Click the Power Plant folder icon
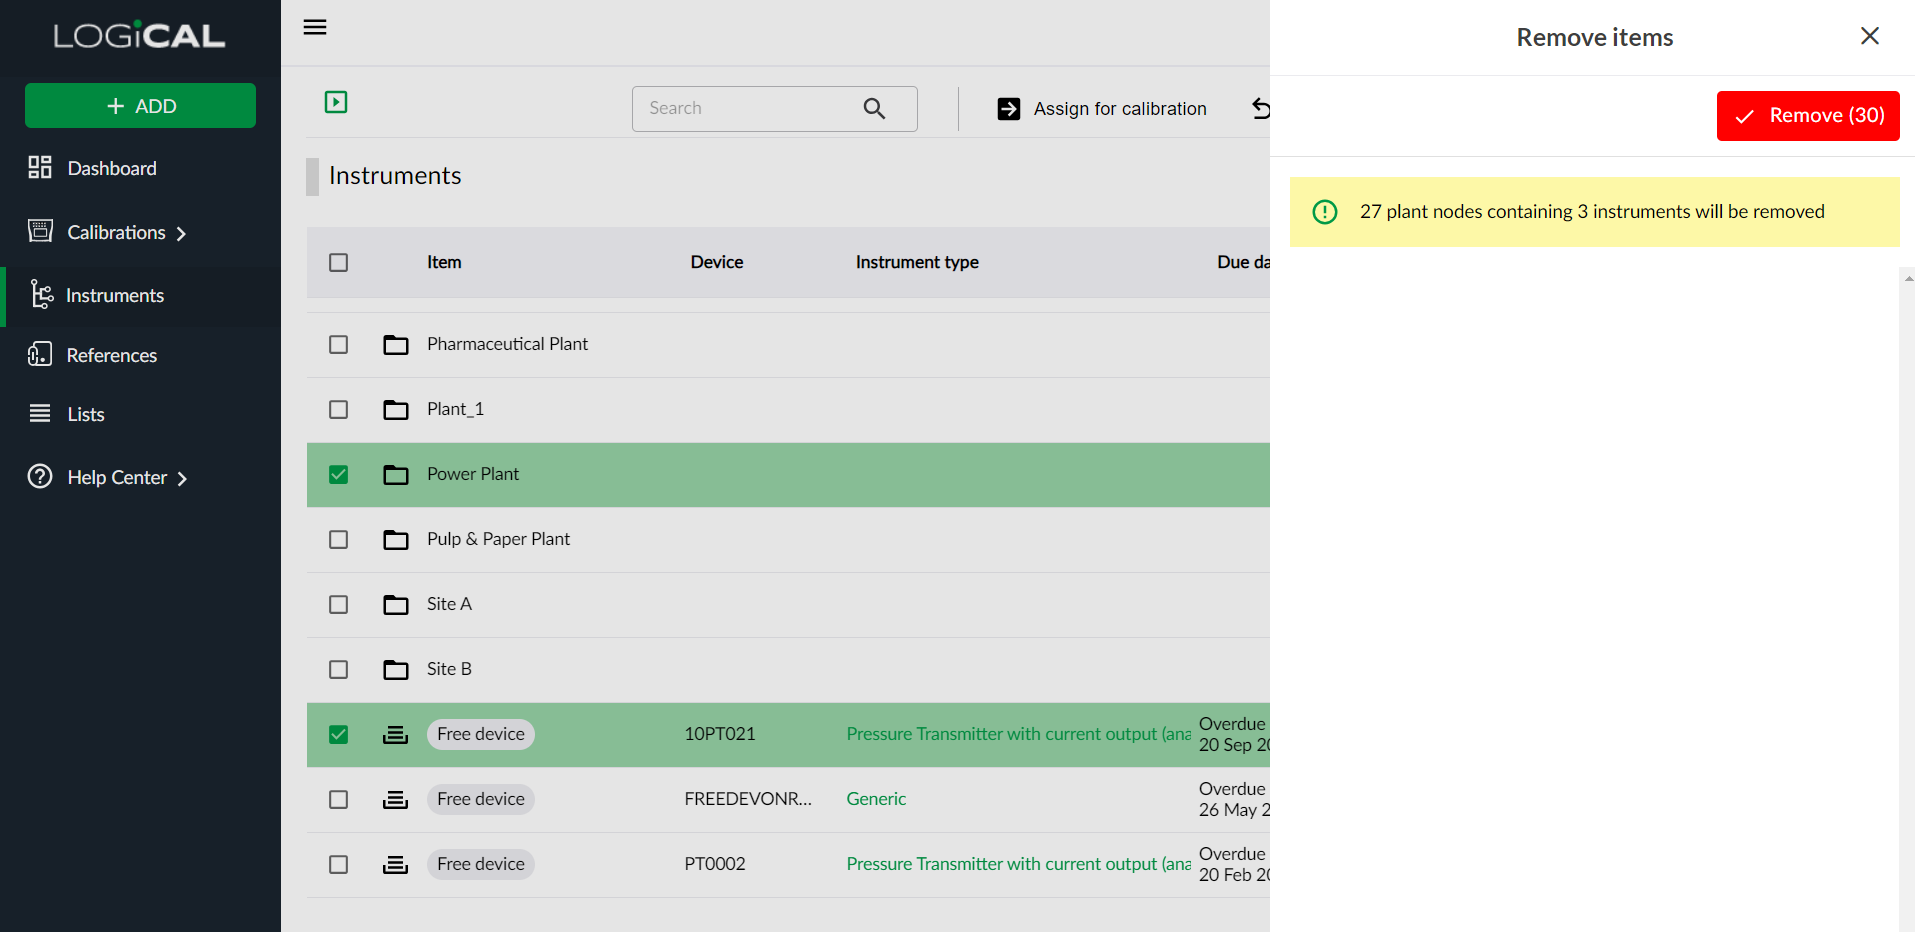The height and width of the screenshot is (932, 1915). [396, 475]
